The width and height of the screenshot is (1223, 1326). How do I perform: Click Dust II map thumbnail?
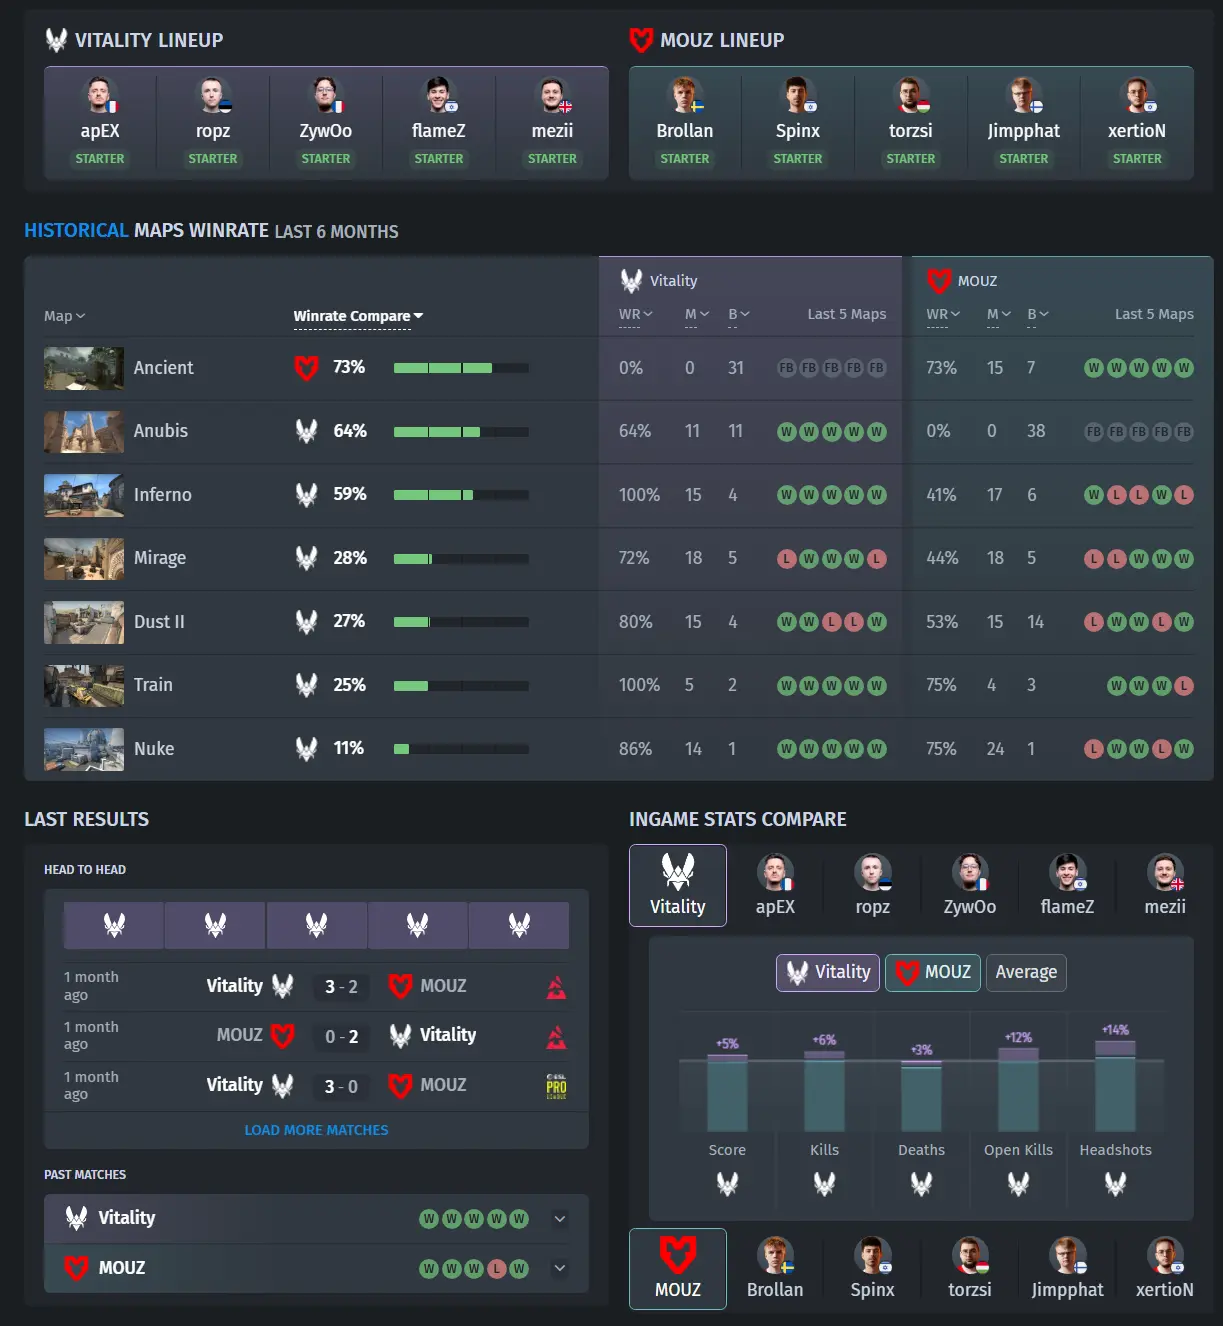pos(84,622)
